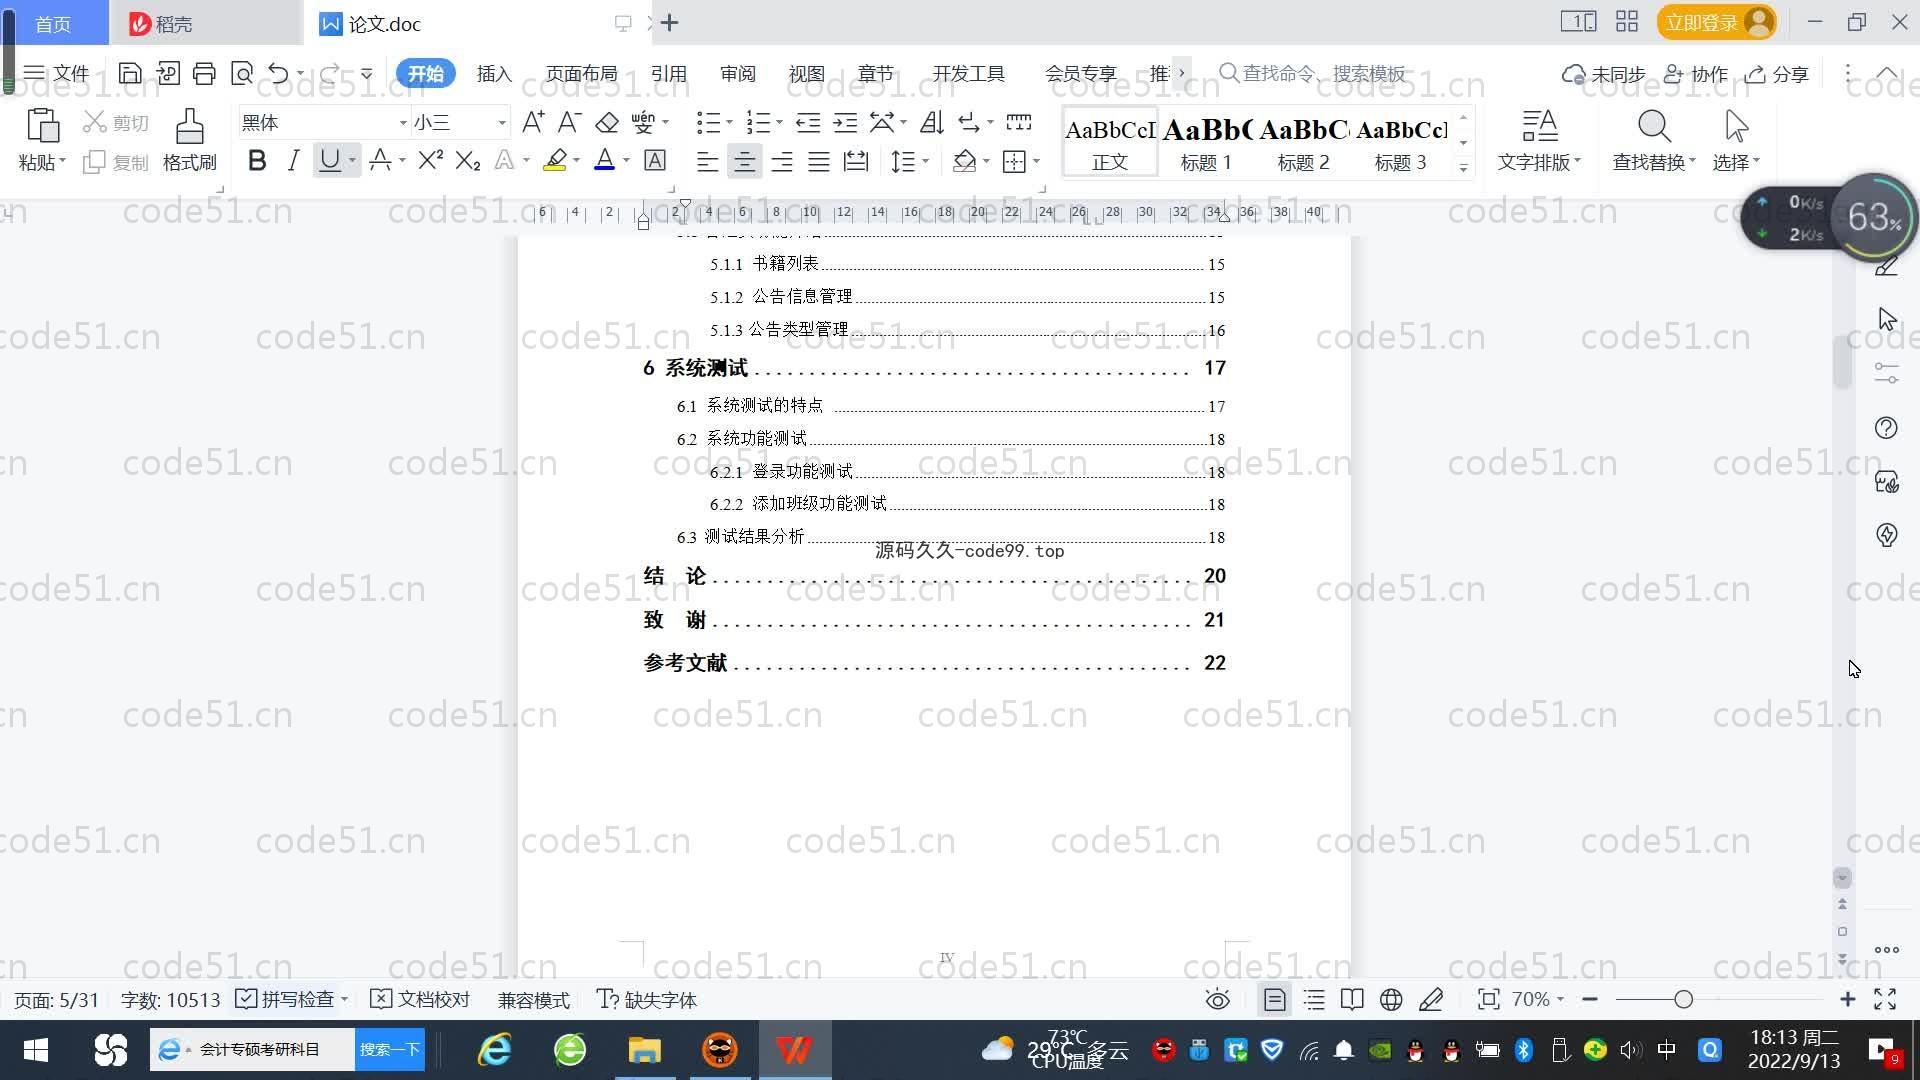Click the Collaborate (协作) button
Screen dimensions: 1920x1080
coord(1696,74)
